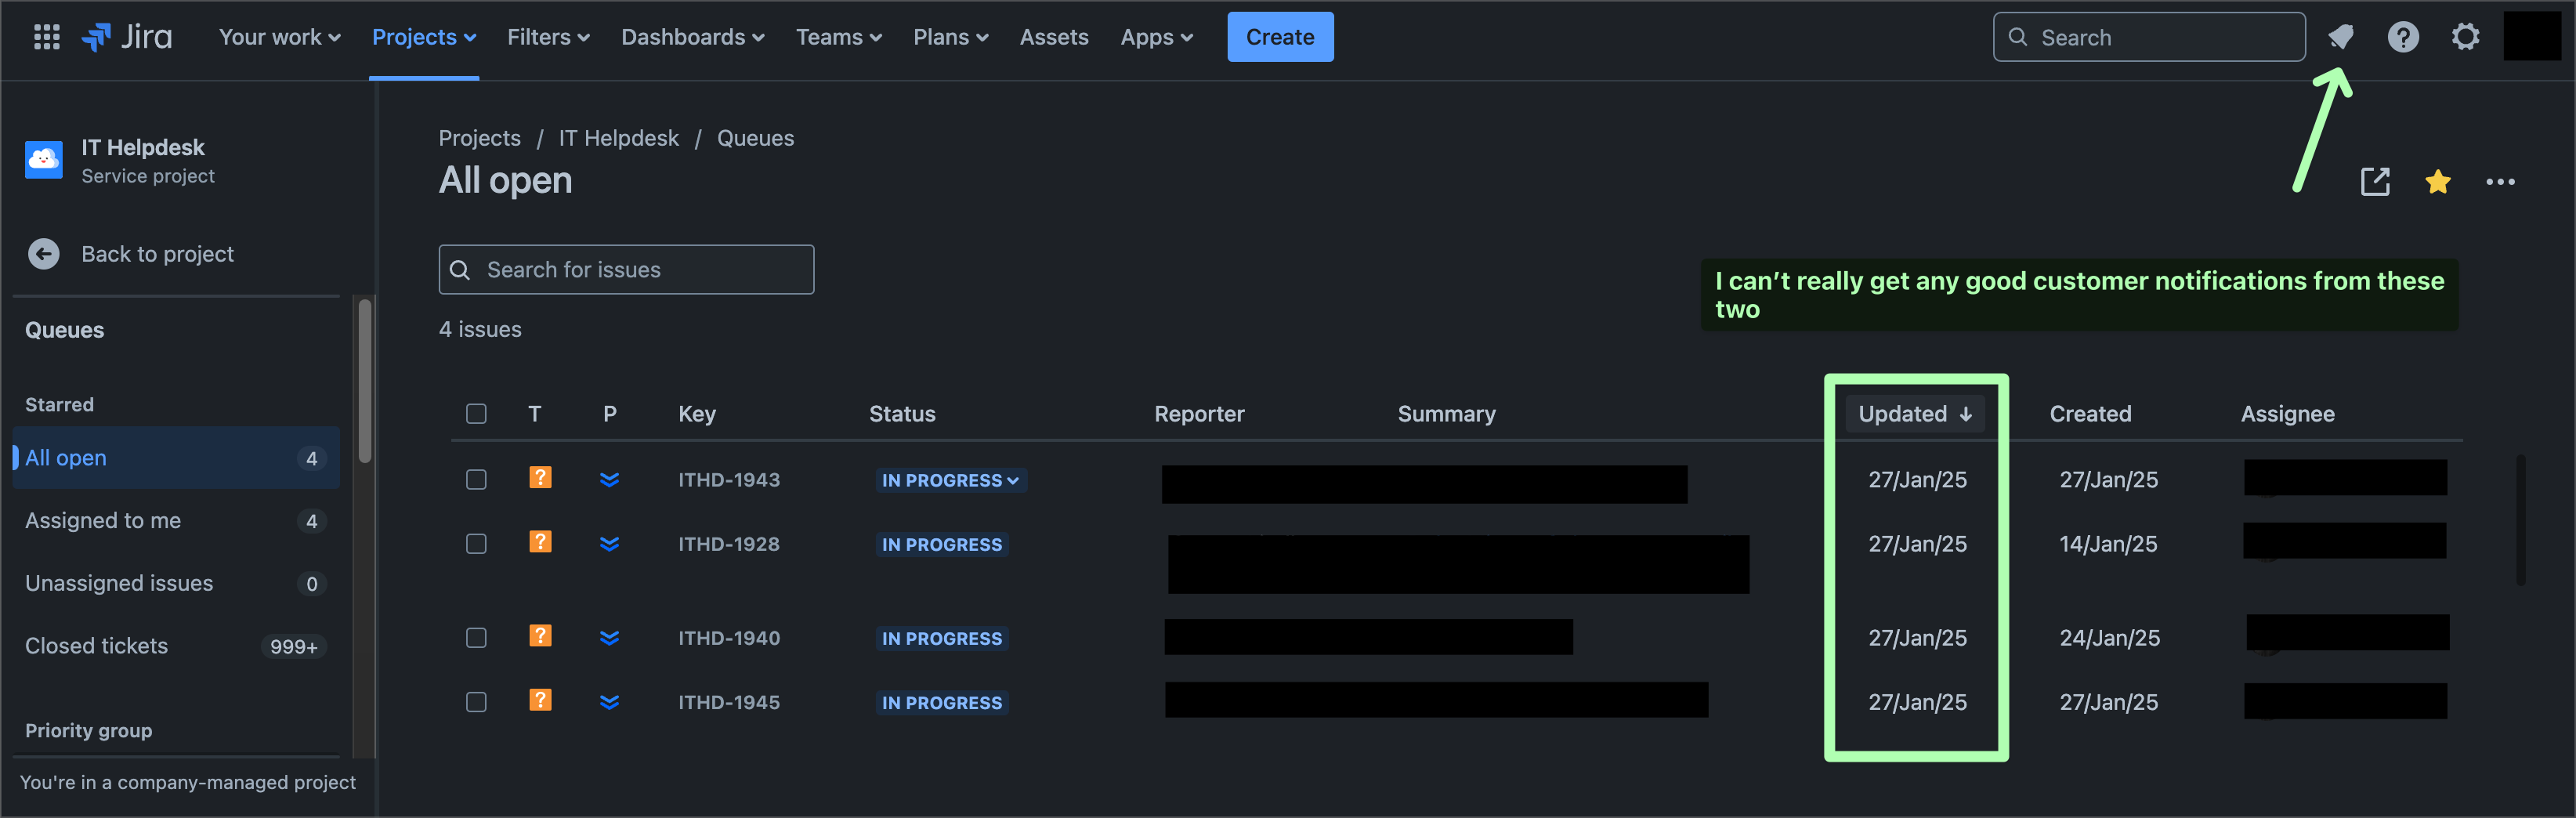
Task: Open the help icon in top bar
Action: point(2403,37)
